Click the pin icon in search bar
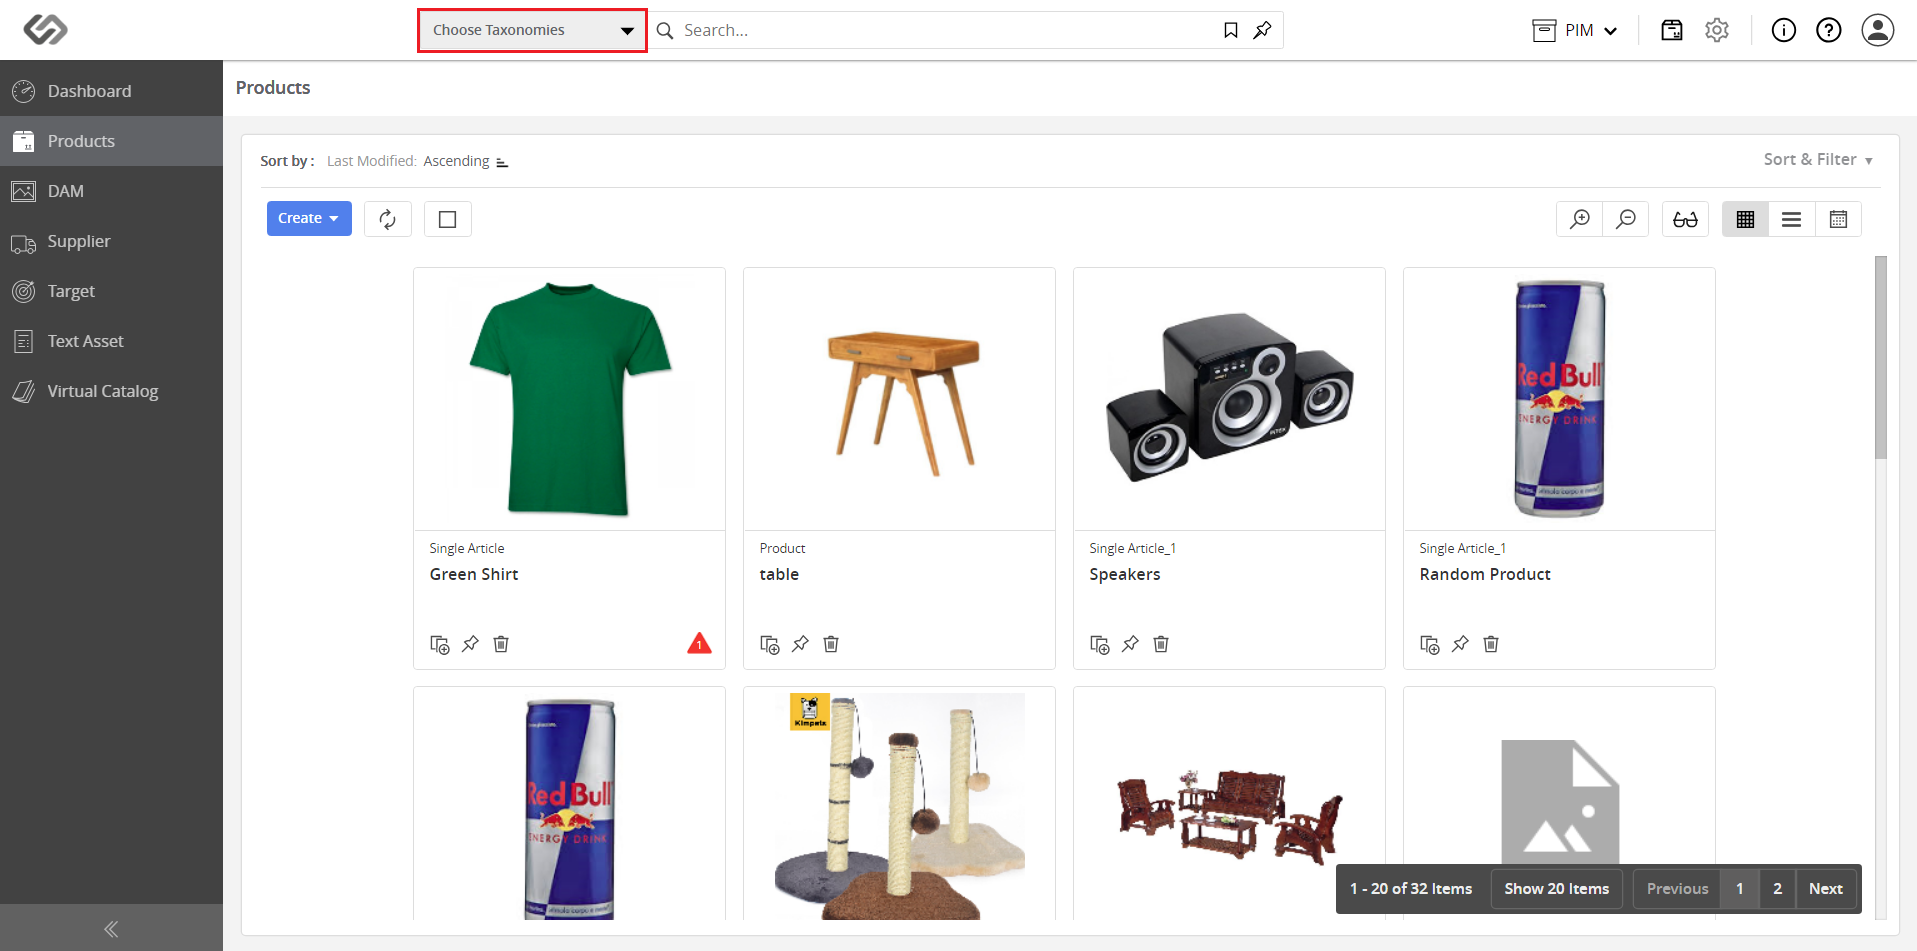The image size is (1917, 951). coord(1262,30)
